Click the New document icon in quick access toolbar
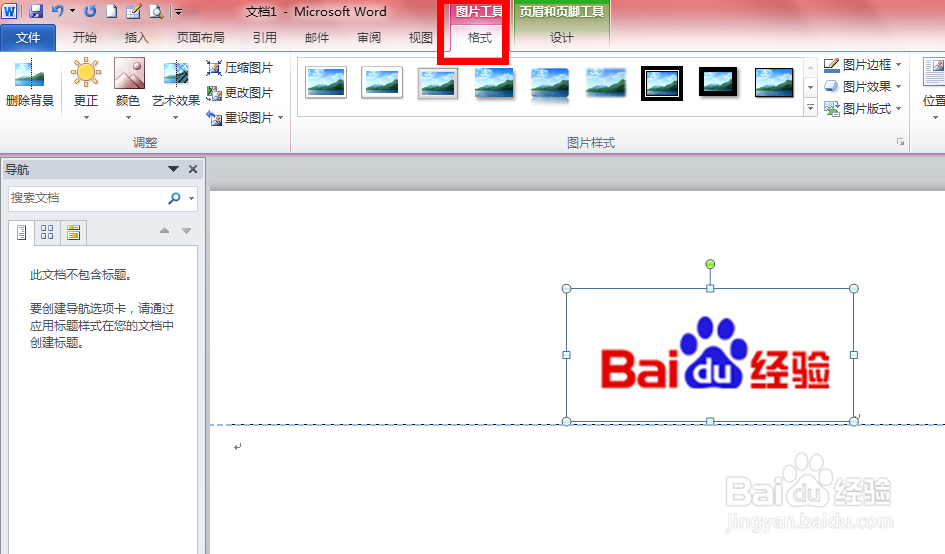 point(111,11)
